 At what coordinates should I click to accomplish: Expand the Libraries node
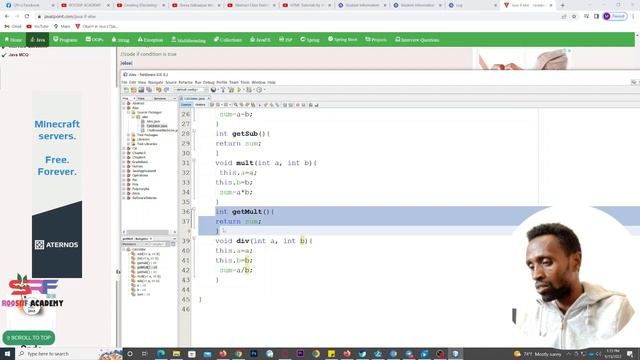click(129, 139)
